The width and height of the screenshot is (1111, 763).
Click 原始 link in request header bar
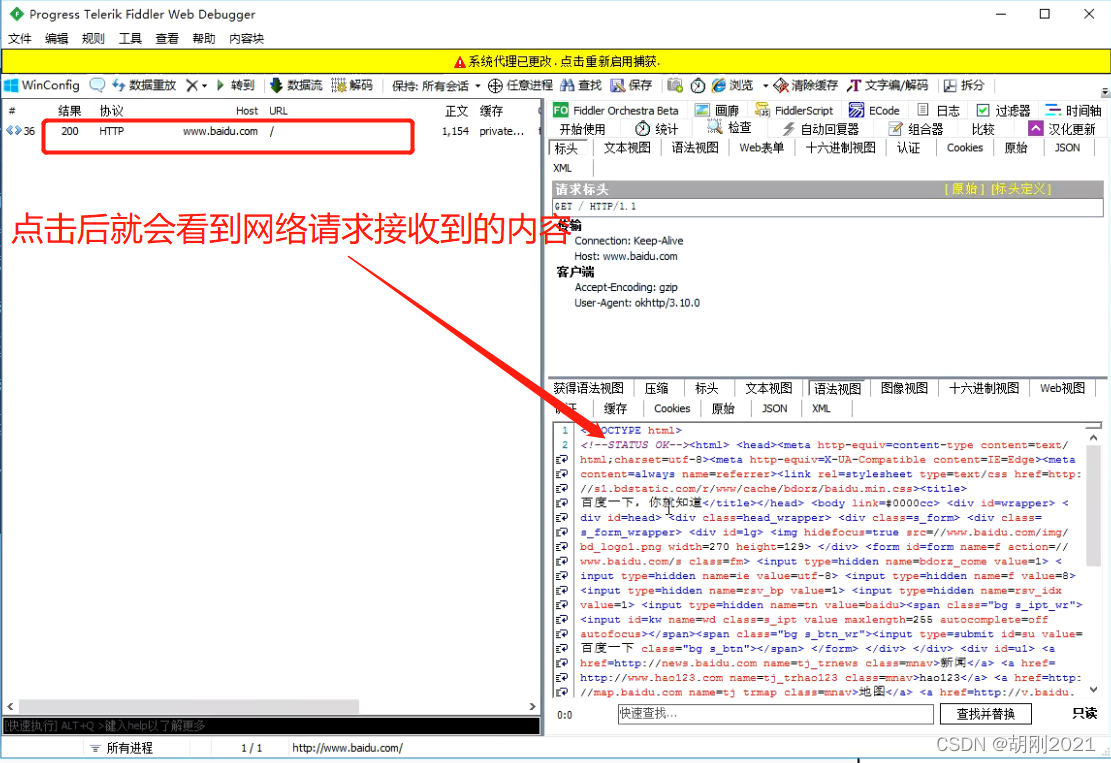(x=964, y=189)
